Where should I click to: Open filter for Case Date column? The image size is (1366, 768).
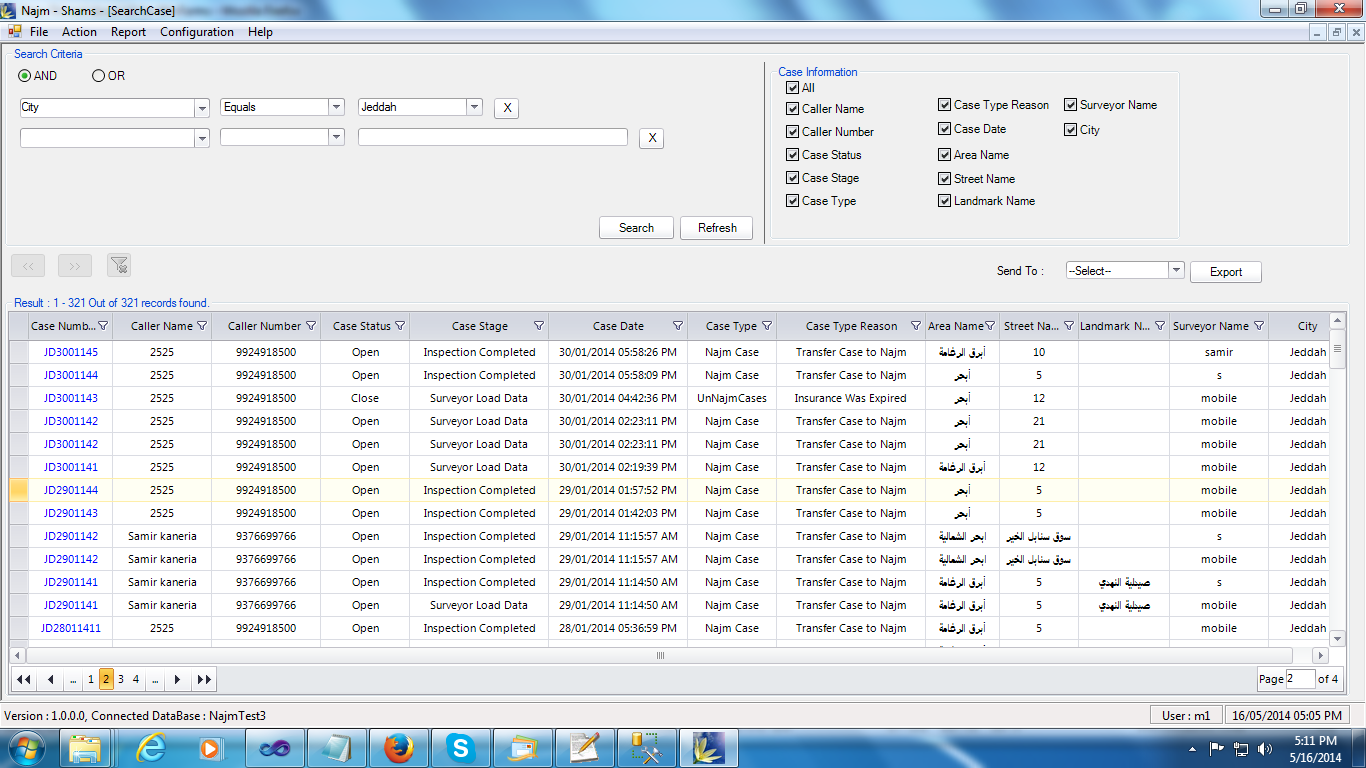click(x=678, y=326)
